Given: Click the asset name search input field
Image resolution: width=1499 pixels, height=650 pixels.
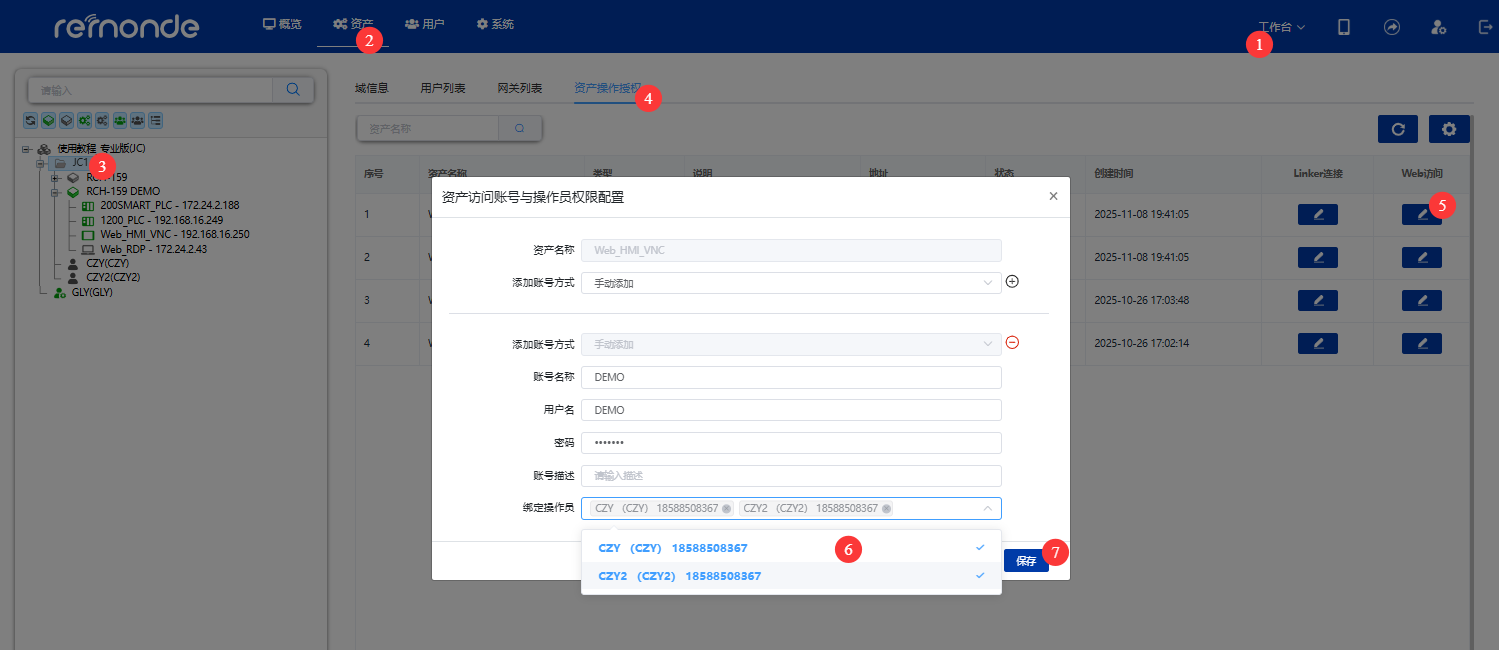Looking at the screenshot, I should (428, 128).
